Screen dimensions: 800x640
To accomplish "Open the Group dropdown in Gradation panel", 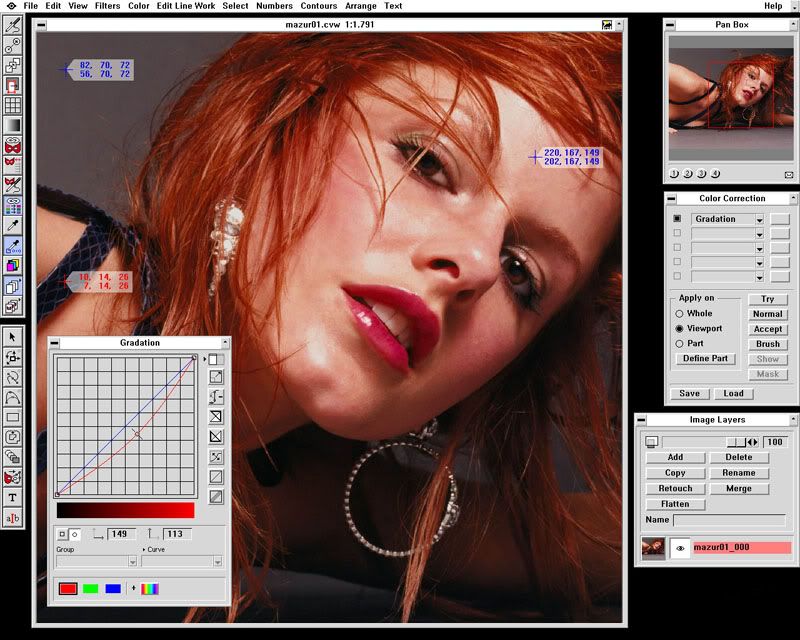I will coord(133,561).
